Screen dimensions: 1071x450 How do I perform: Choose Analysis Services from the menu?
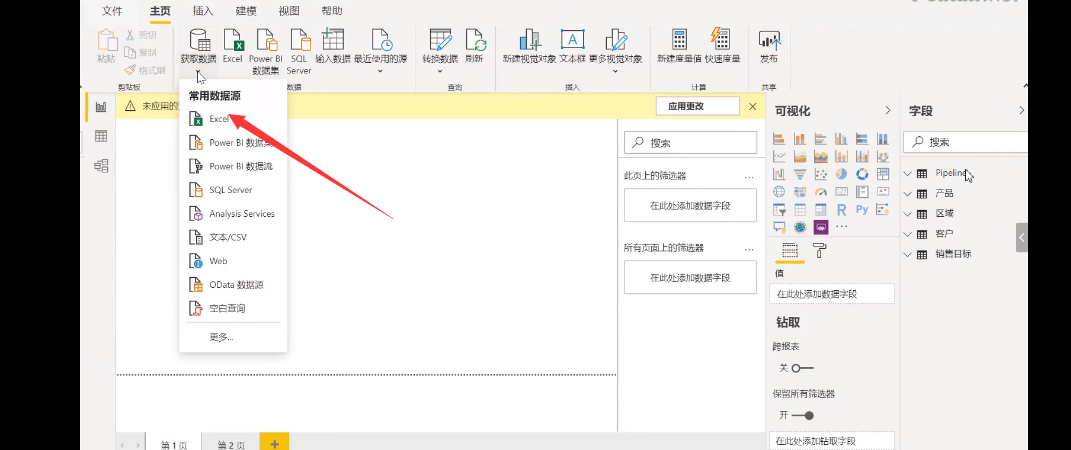click(x=232, y=214)
